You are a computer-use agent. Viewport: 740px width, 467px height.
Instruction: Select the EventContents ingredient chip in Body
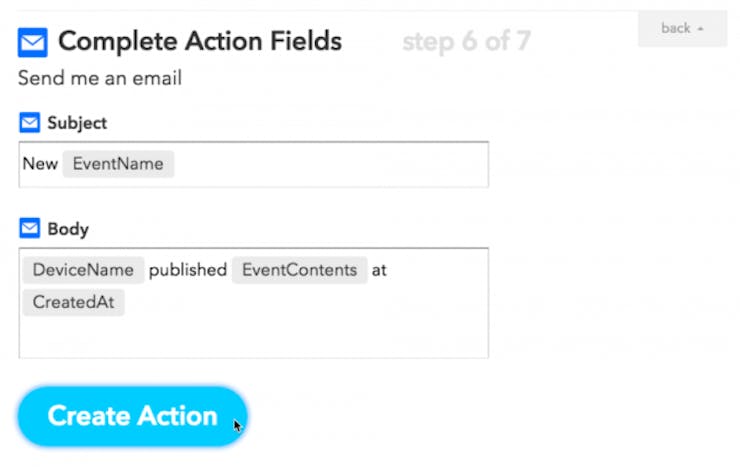pyautogui.click(x=299, y=270)
